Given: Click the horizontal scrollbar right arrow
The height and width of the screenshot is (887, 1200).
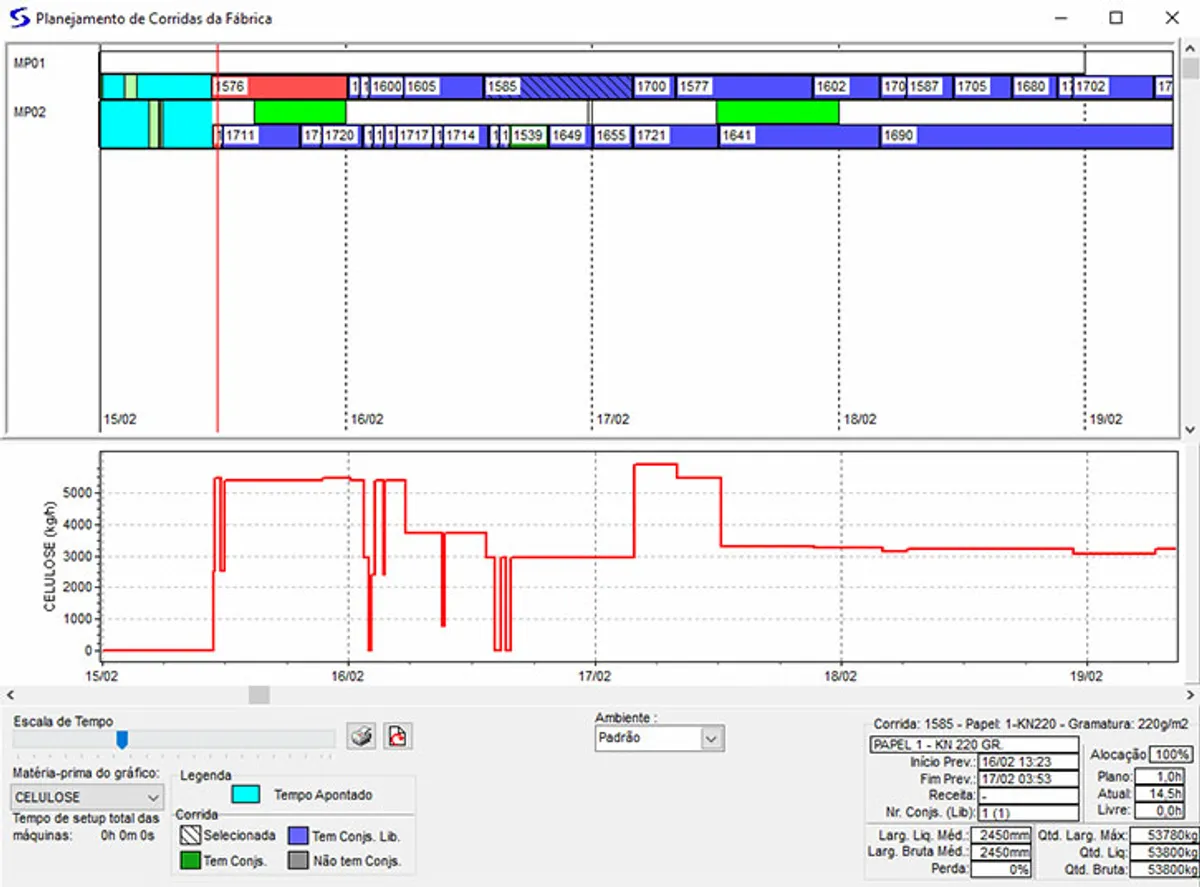Looking at the screenshot, I should pyautogui.click(x=1189, y=694).
